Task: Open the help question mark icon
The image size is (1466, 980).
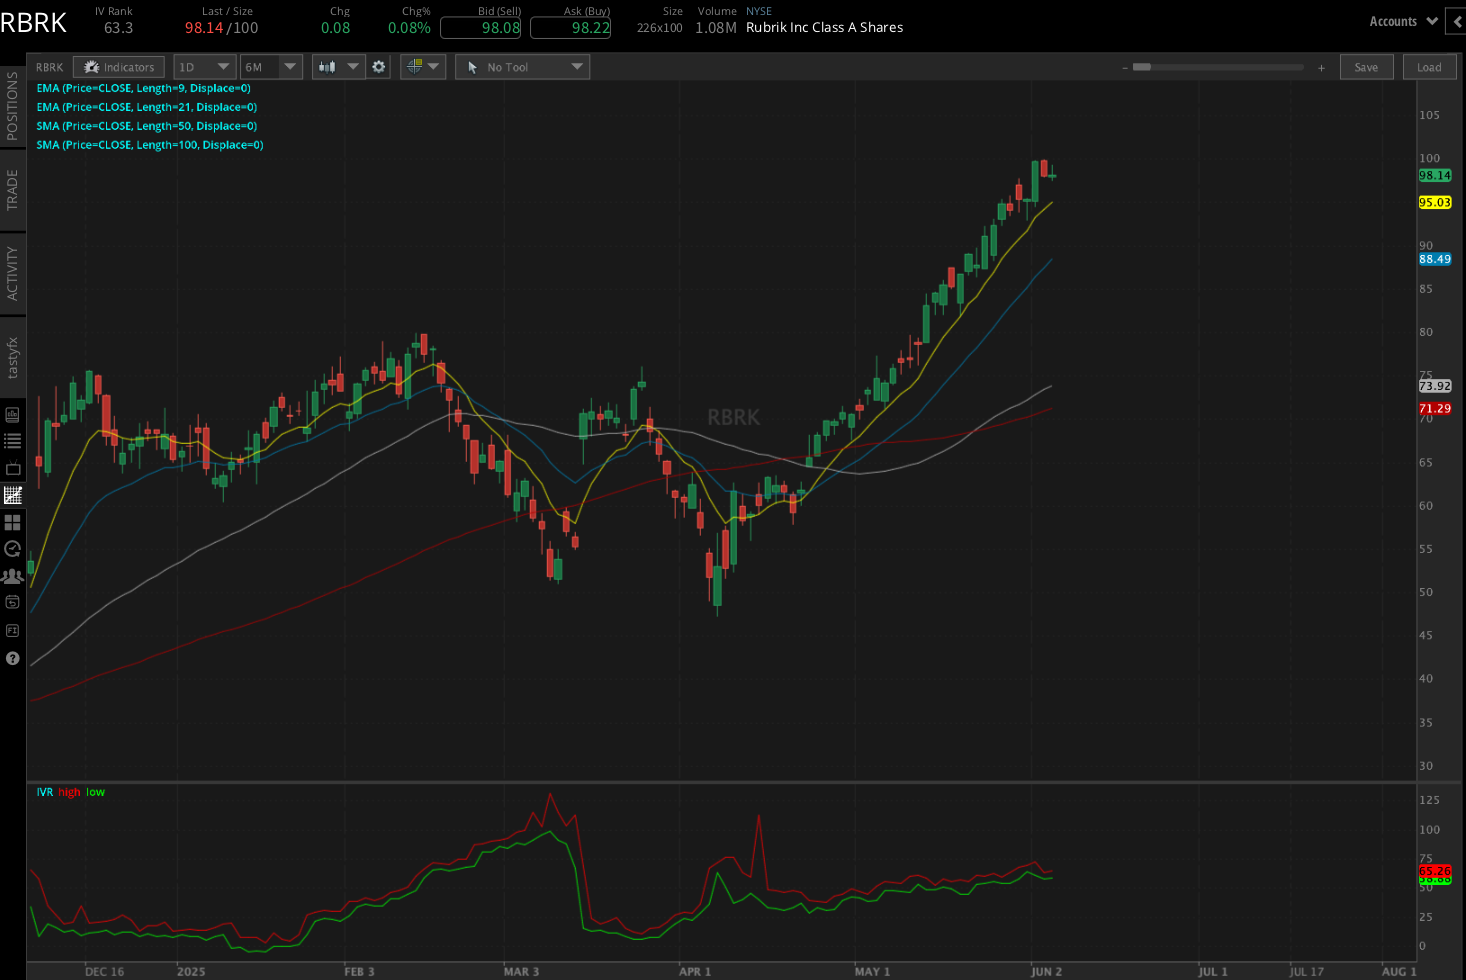Action: [13, 658]
